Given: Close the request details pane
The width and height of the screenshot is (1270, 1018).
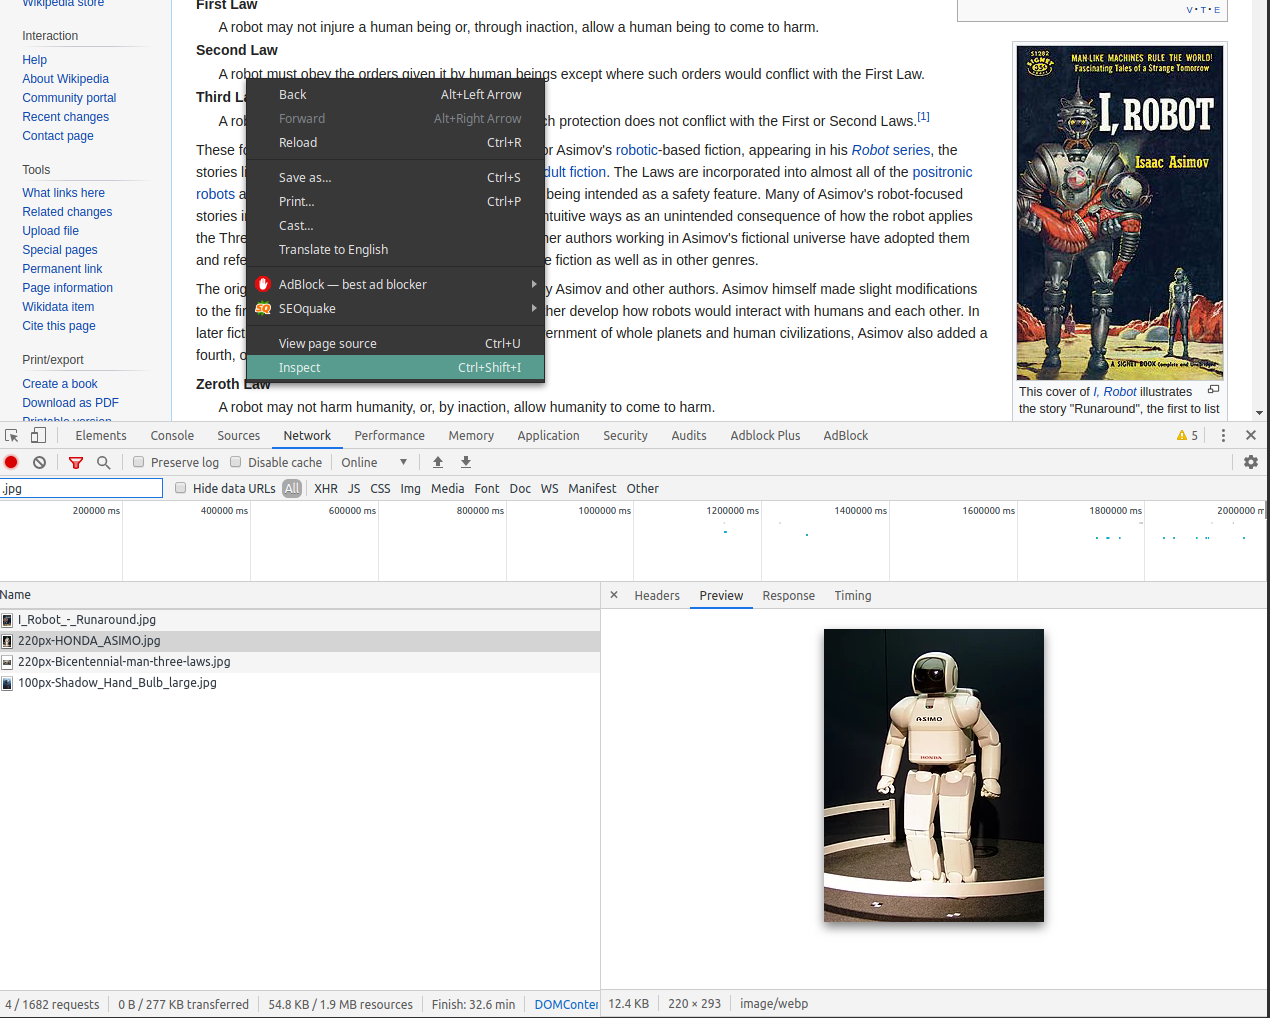Looking at the screenshot, I should coord(614,595).
